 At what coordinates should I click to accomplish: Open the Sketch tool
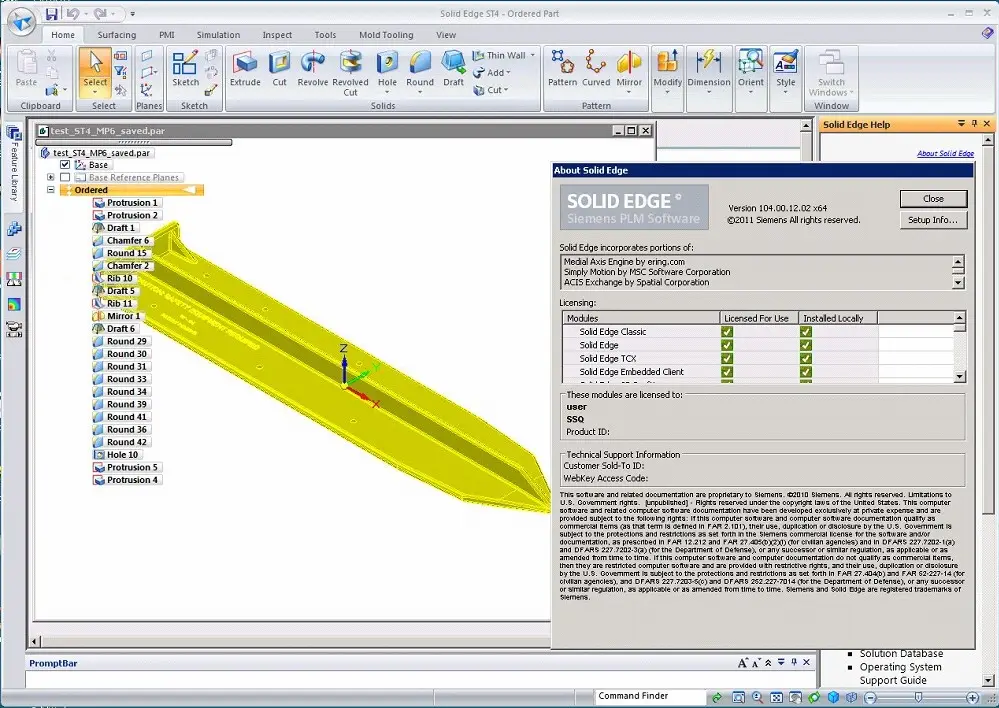[185, 69]
